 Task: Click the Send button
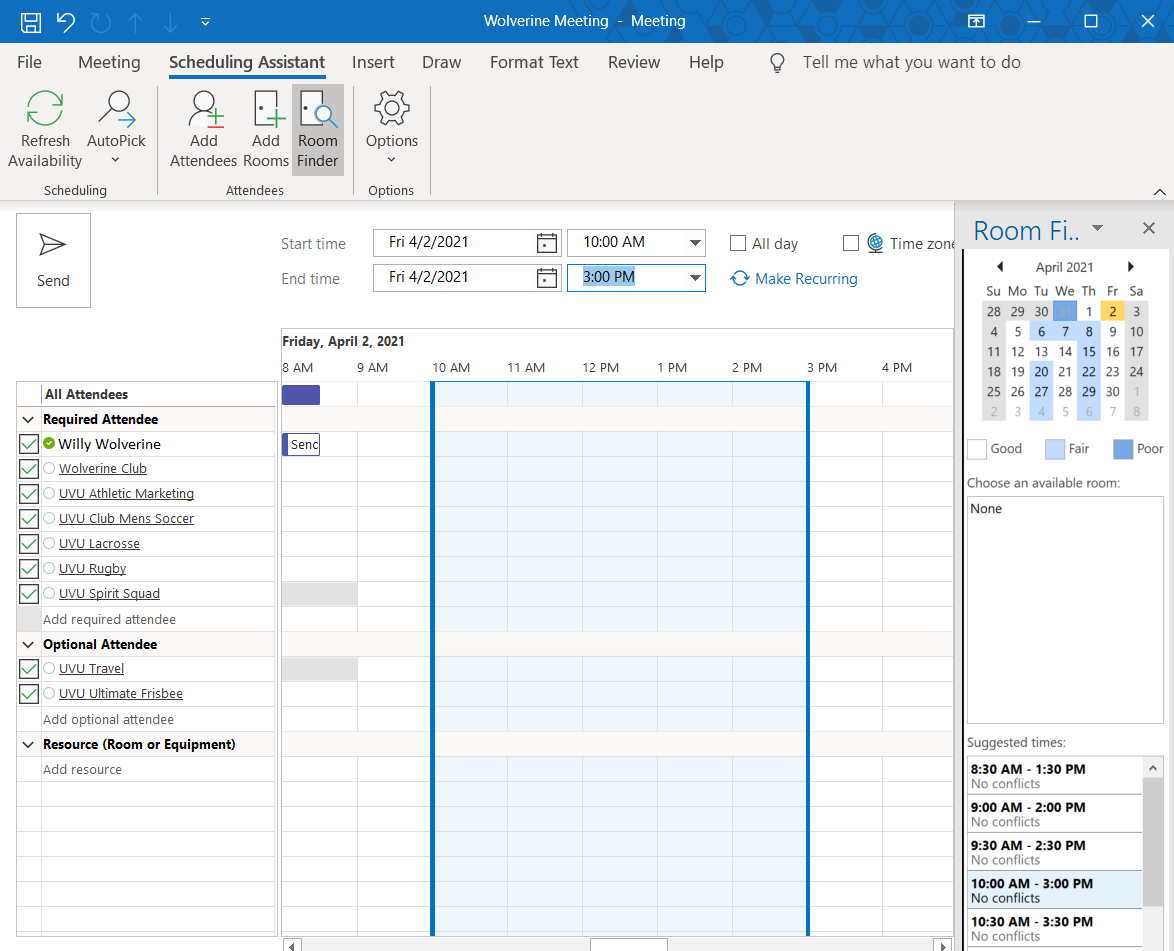click(x=53, y=260)
